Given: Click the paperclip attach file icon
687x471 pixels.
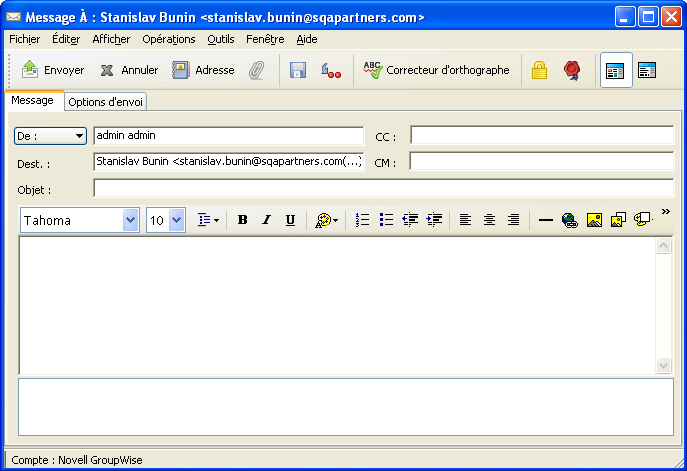Looking at the screenshot, I should [x=257, y=71].
